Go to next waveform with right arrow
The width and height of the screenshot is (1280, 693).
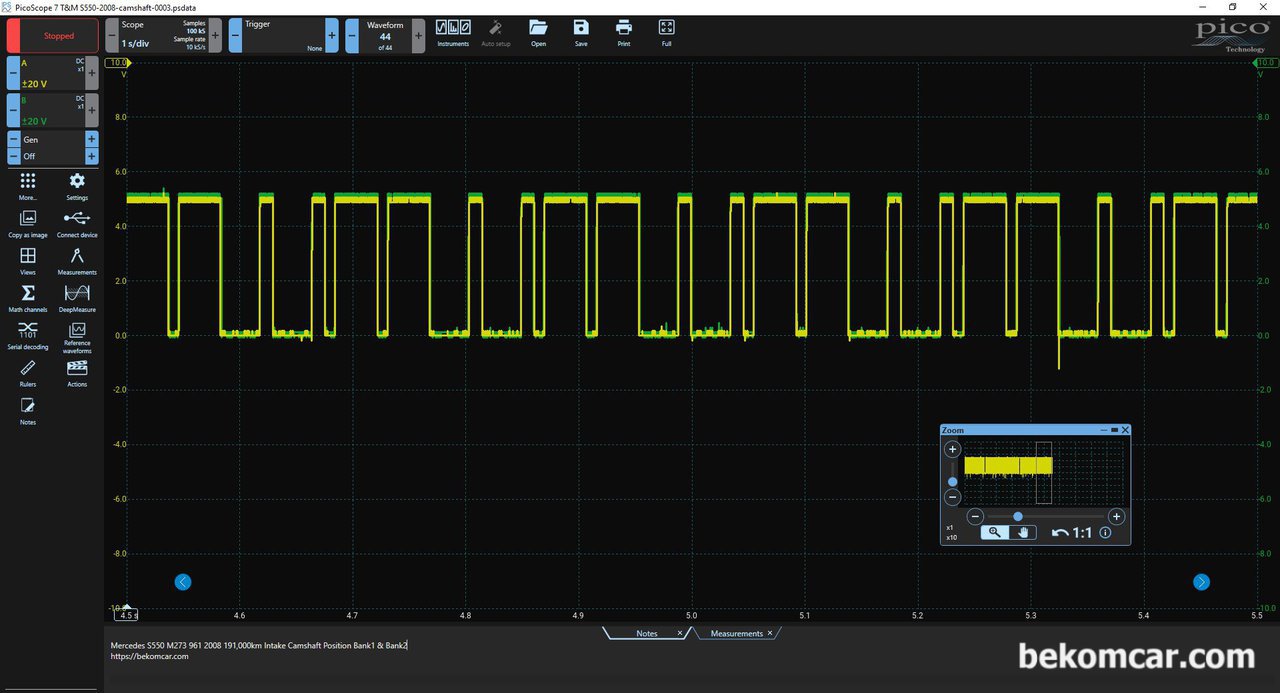pyautogui.click(x=1201, y=582)
